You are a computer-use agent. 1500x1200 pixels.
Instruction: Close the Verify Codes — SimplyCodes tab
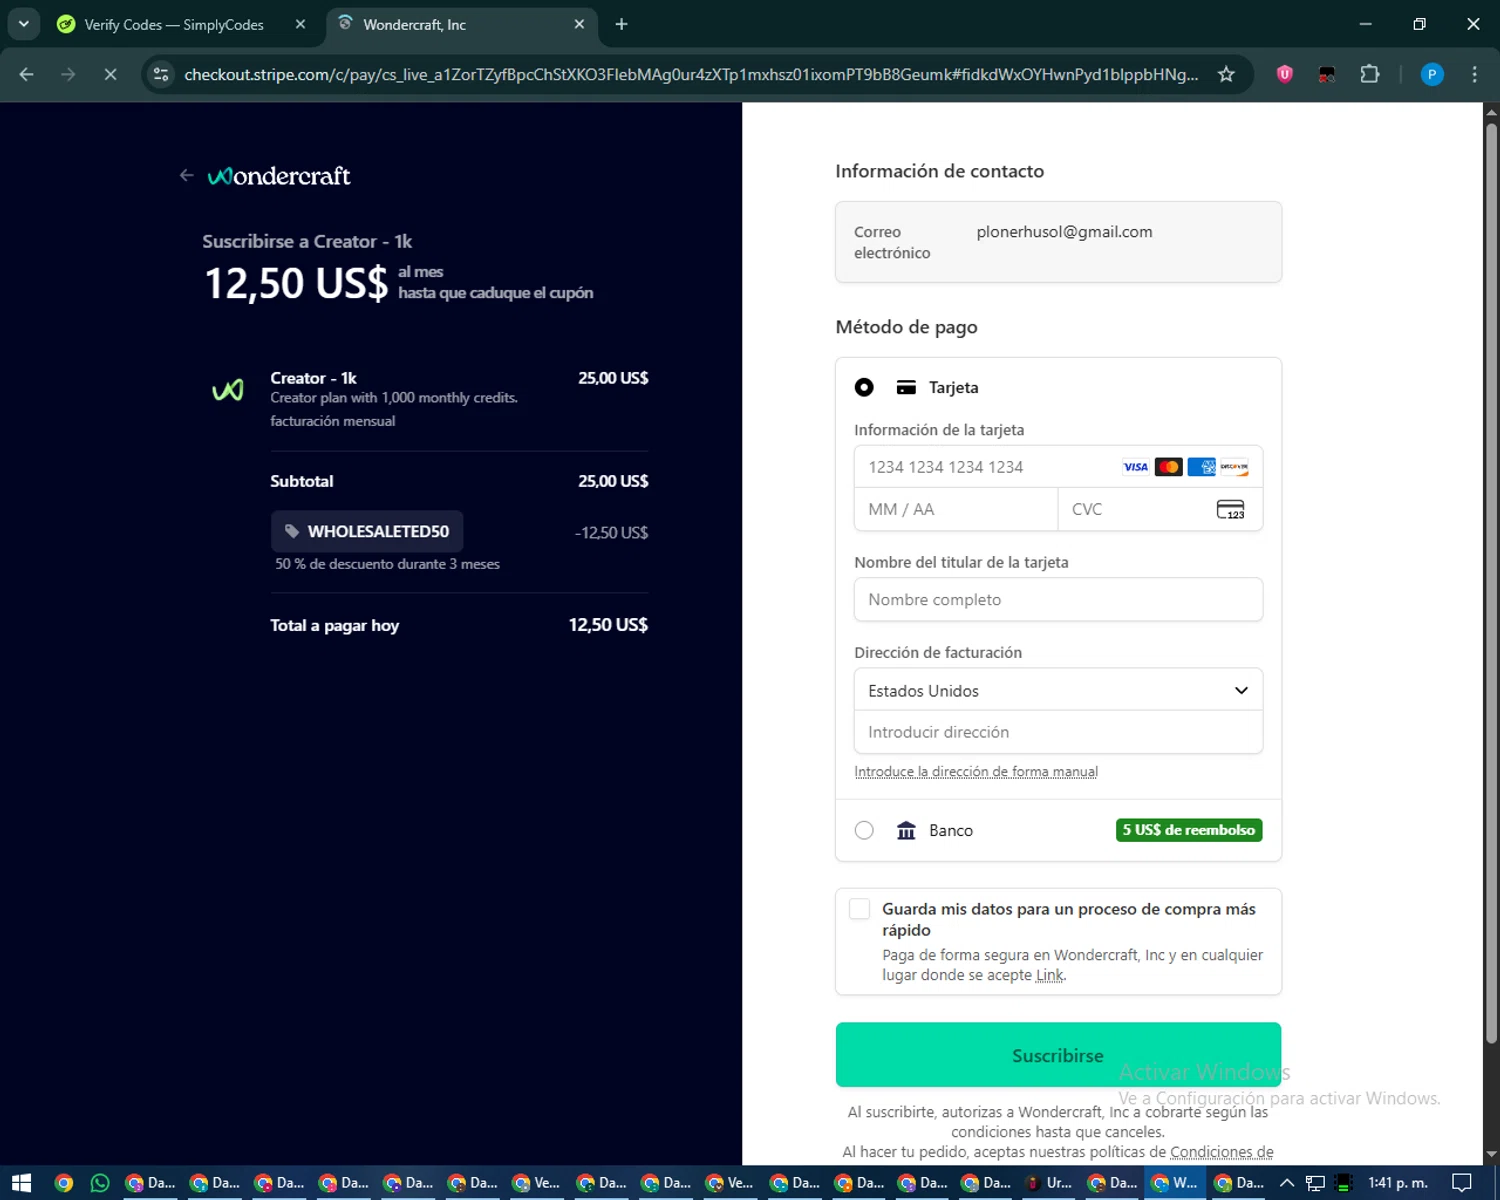click(300, 24)
